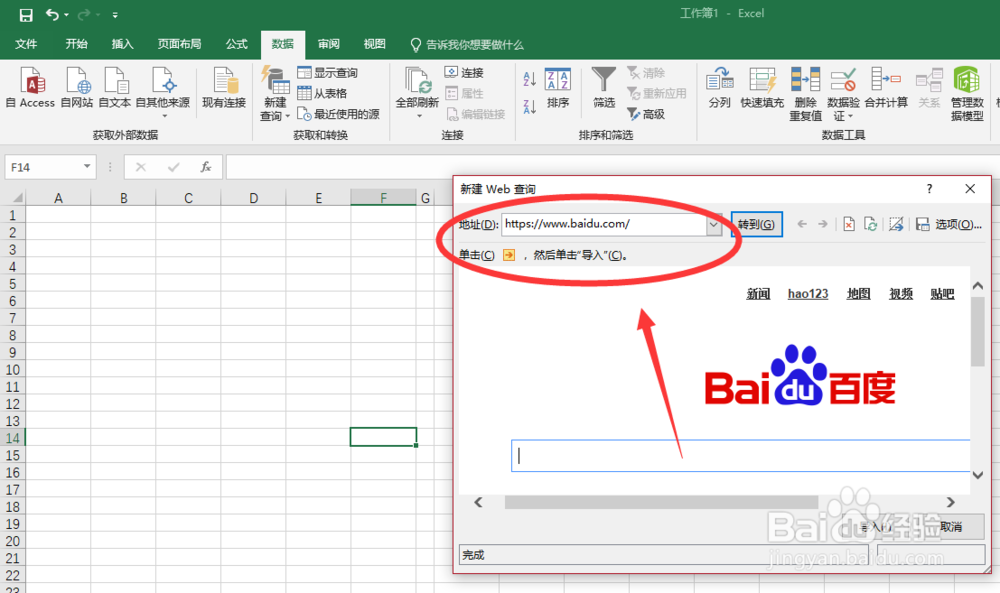The image size is (1000, 593).
Task: Click the 取消 button in Web query dialog
Action: click(x=950, y=527)
